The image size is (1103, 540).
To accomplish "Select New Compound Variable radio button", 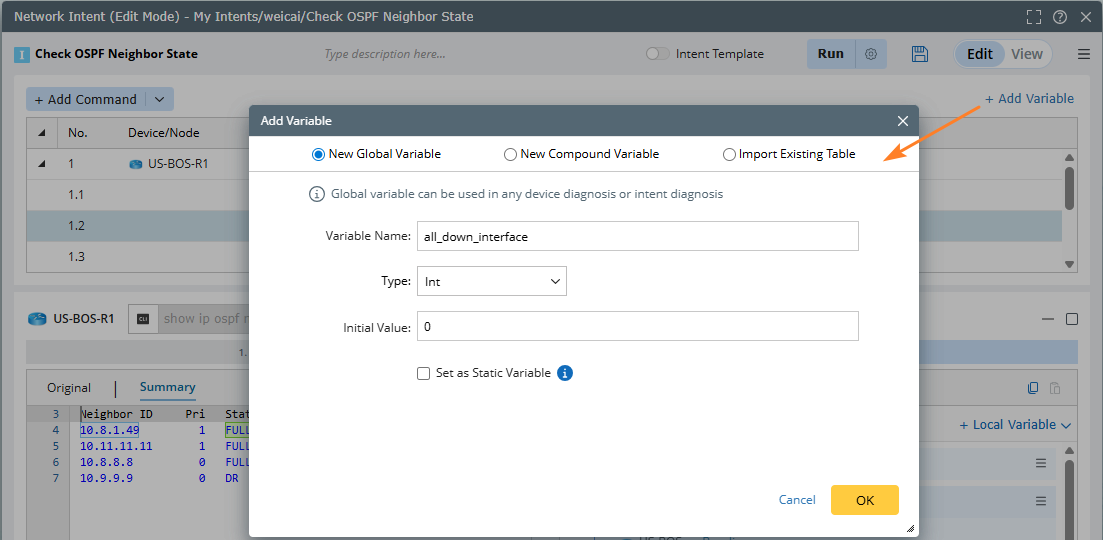I will (511, 154).
